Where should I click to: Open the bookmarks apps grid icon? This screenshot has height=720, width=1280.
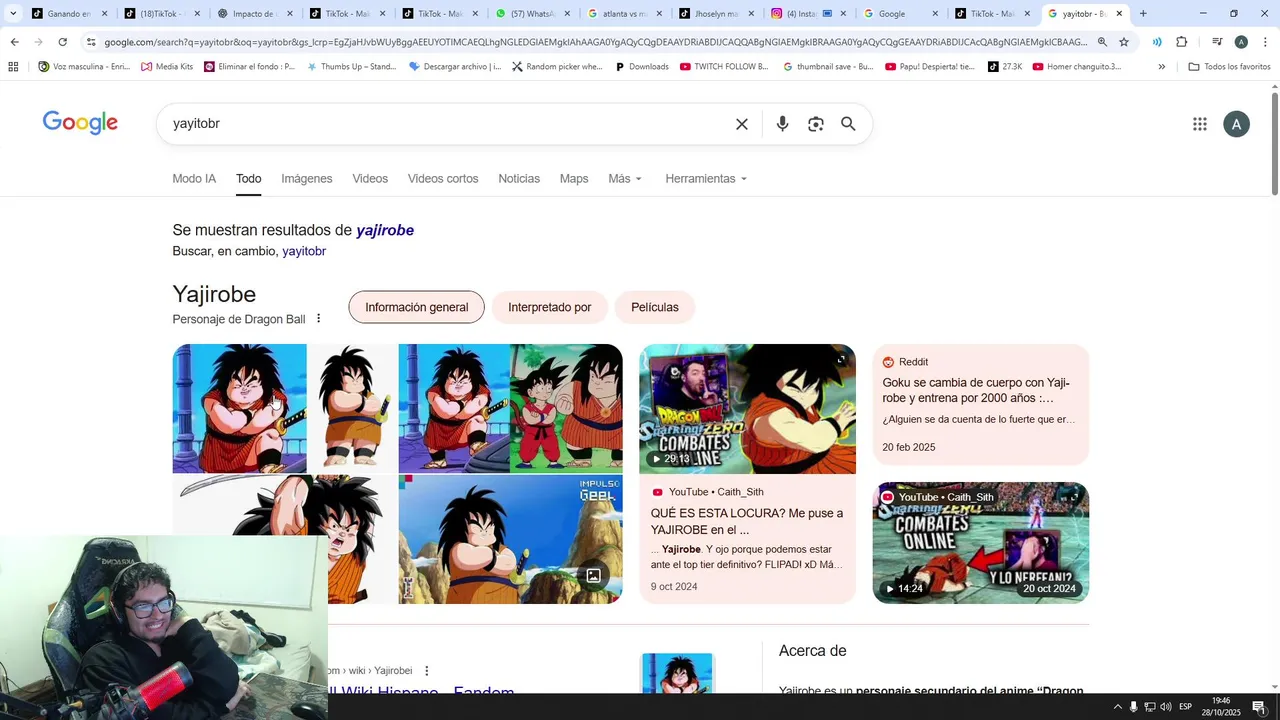point(13,67)
